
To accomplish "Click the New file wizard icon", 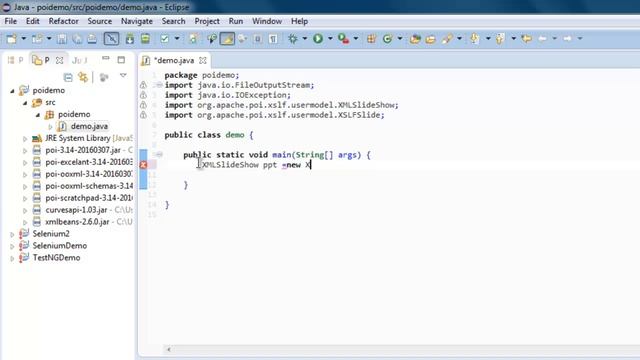I will [11, 39].
